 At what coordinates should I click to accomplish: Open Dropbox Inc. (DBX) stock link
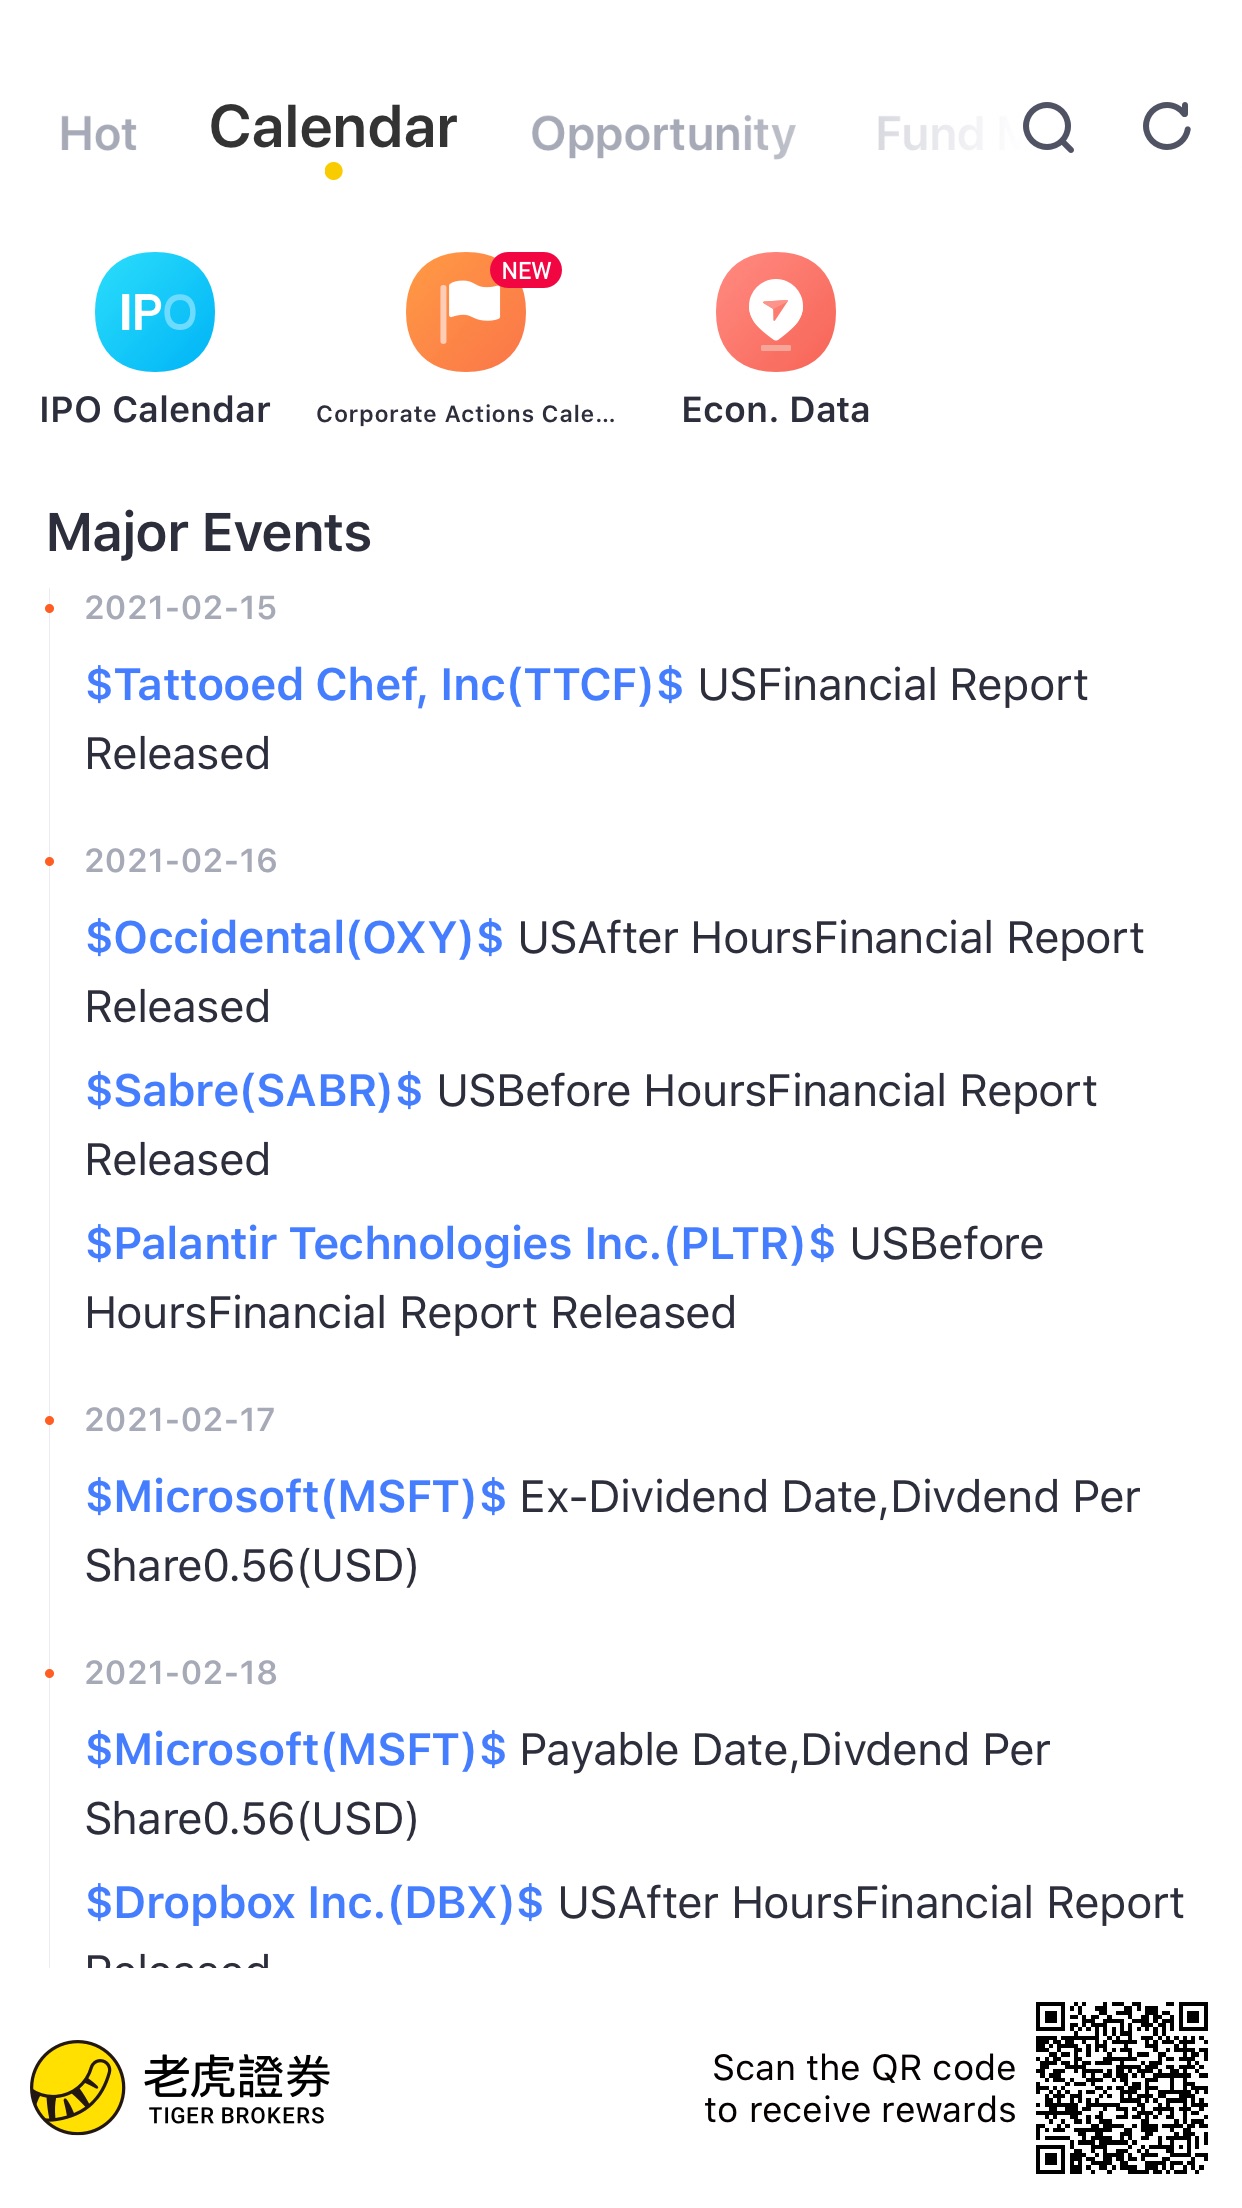314,1903
